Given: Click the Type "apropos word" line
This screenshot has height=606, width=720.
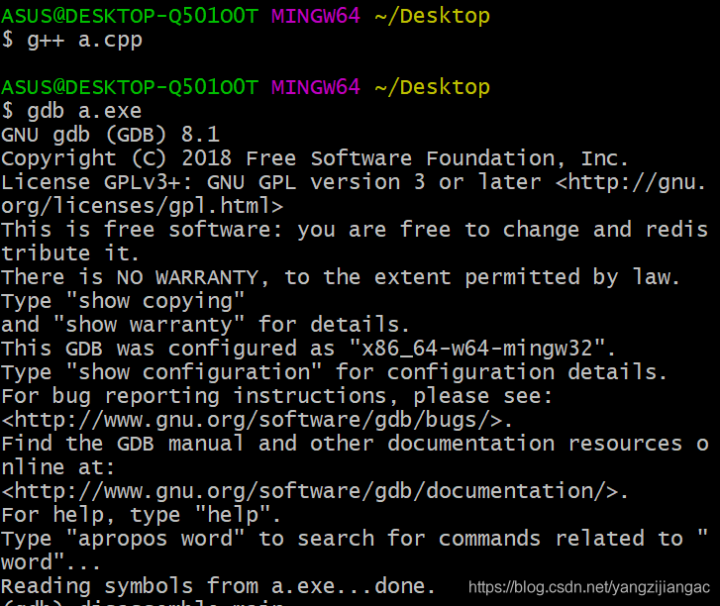Looking at the screenshot, I should pos(354,539).
